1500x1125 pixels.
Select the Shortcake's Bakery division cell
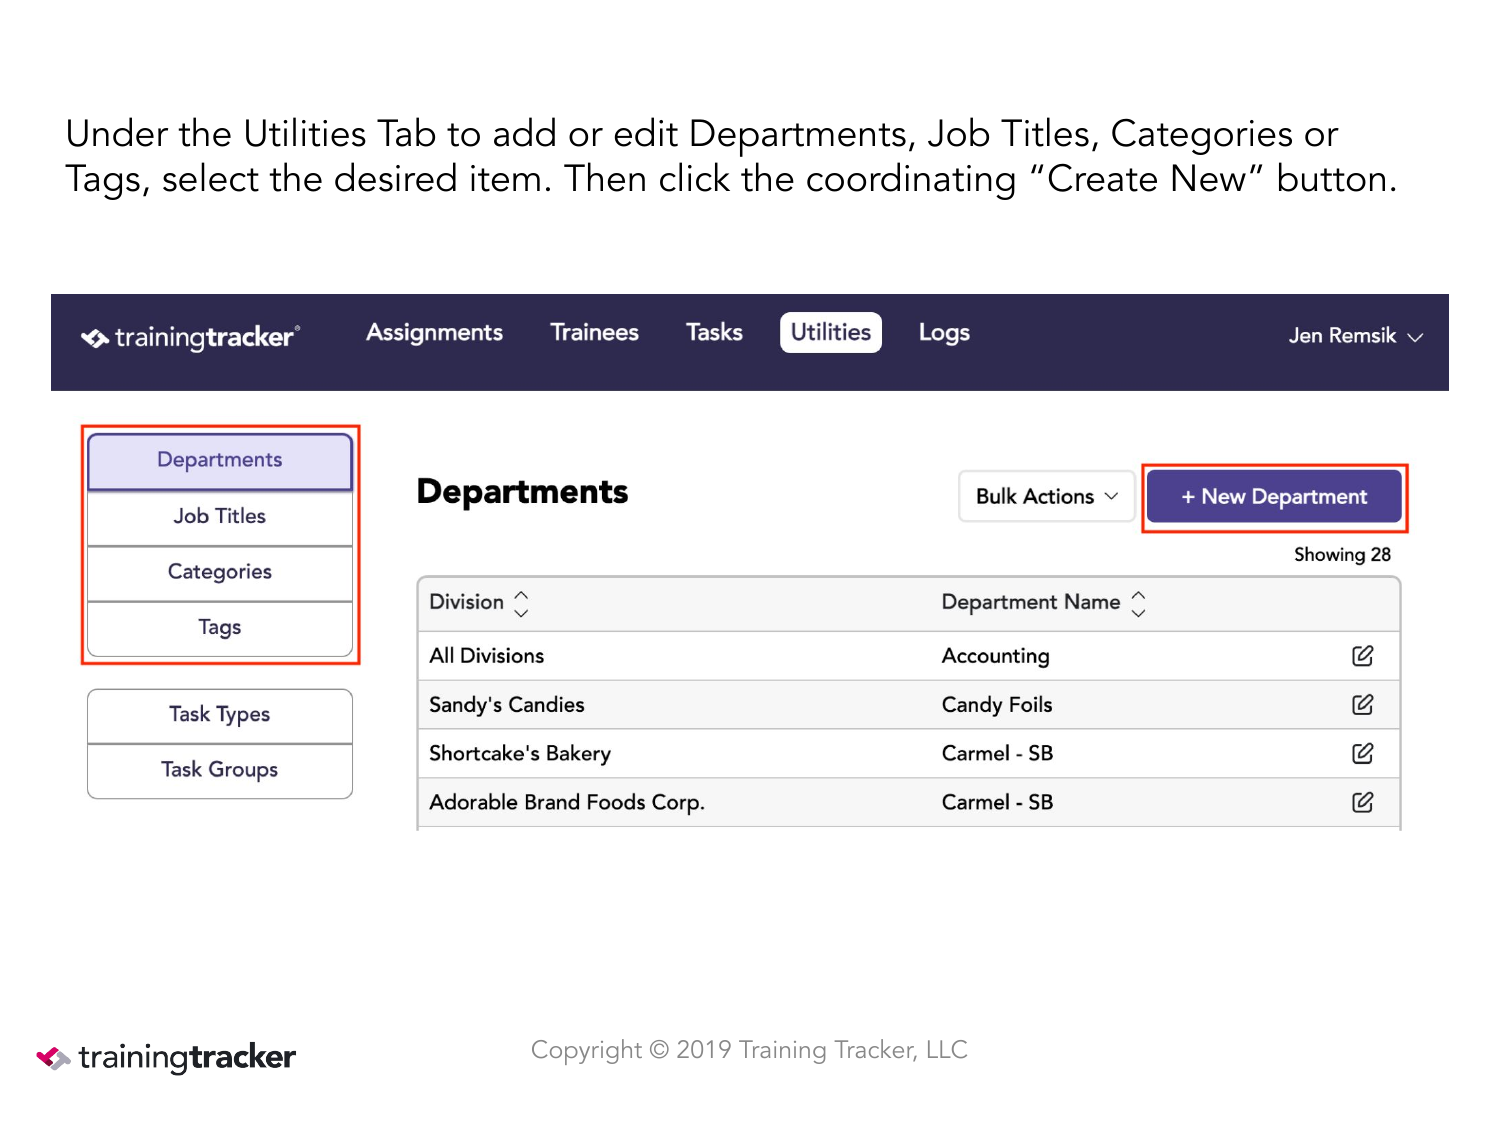[520, 754]
